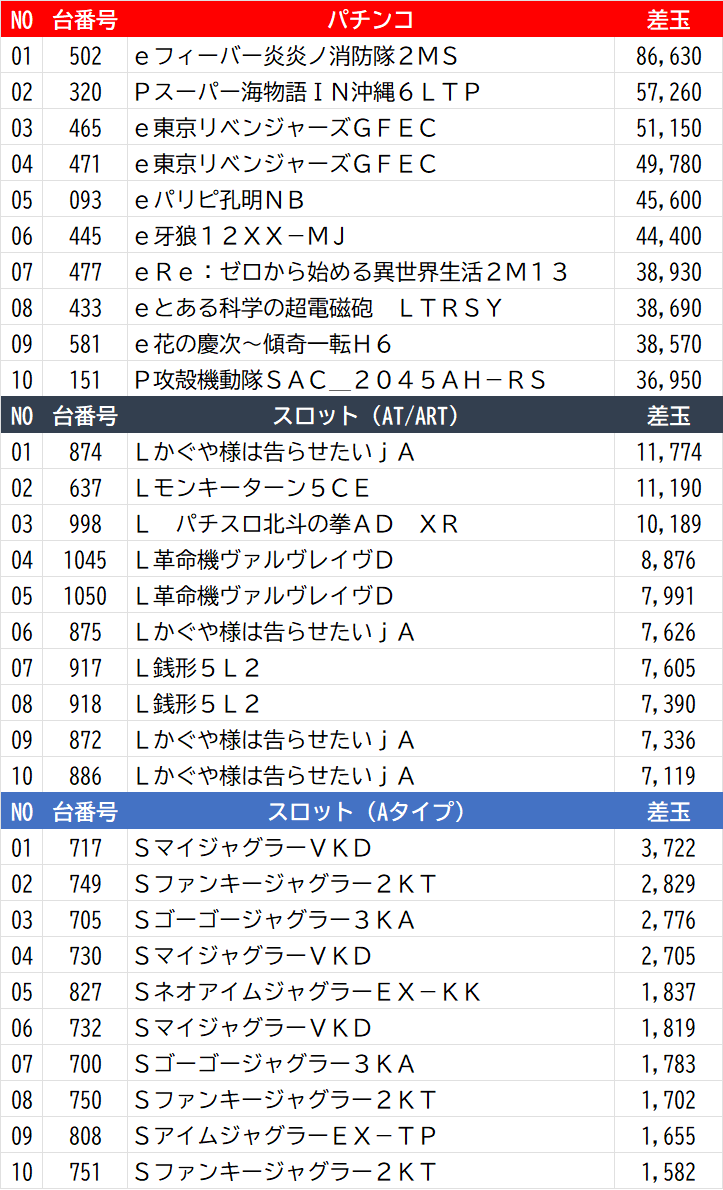Select machine number 465 cell
723x1190 pixels.
pos(85,128)
